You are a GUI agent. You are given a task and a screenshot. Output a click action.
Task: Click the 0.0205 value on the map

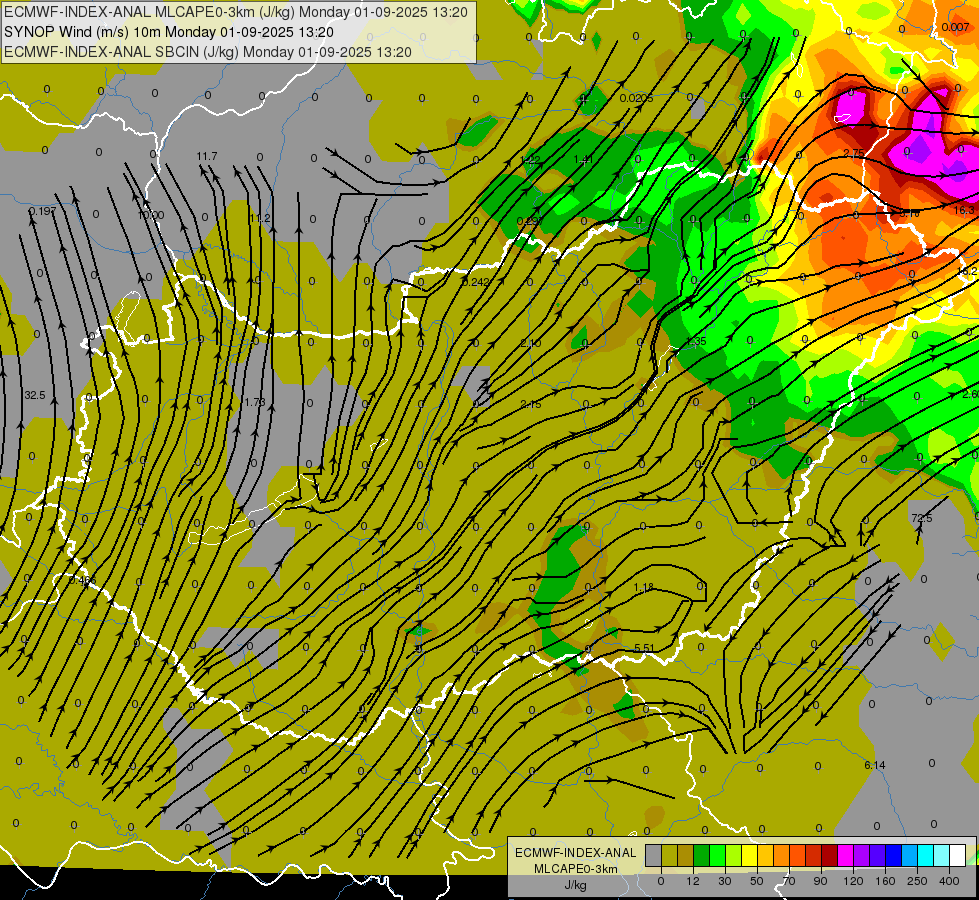637,98
